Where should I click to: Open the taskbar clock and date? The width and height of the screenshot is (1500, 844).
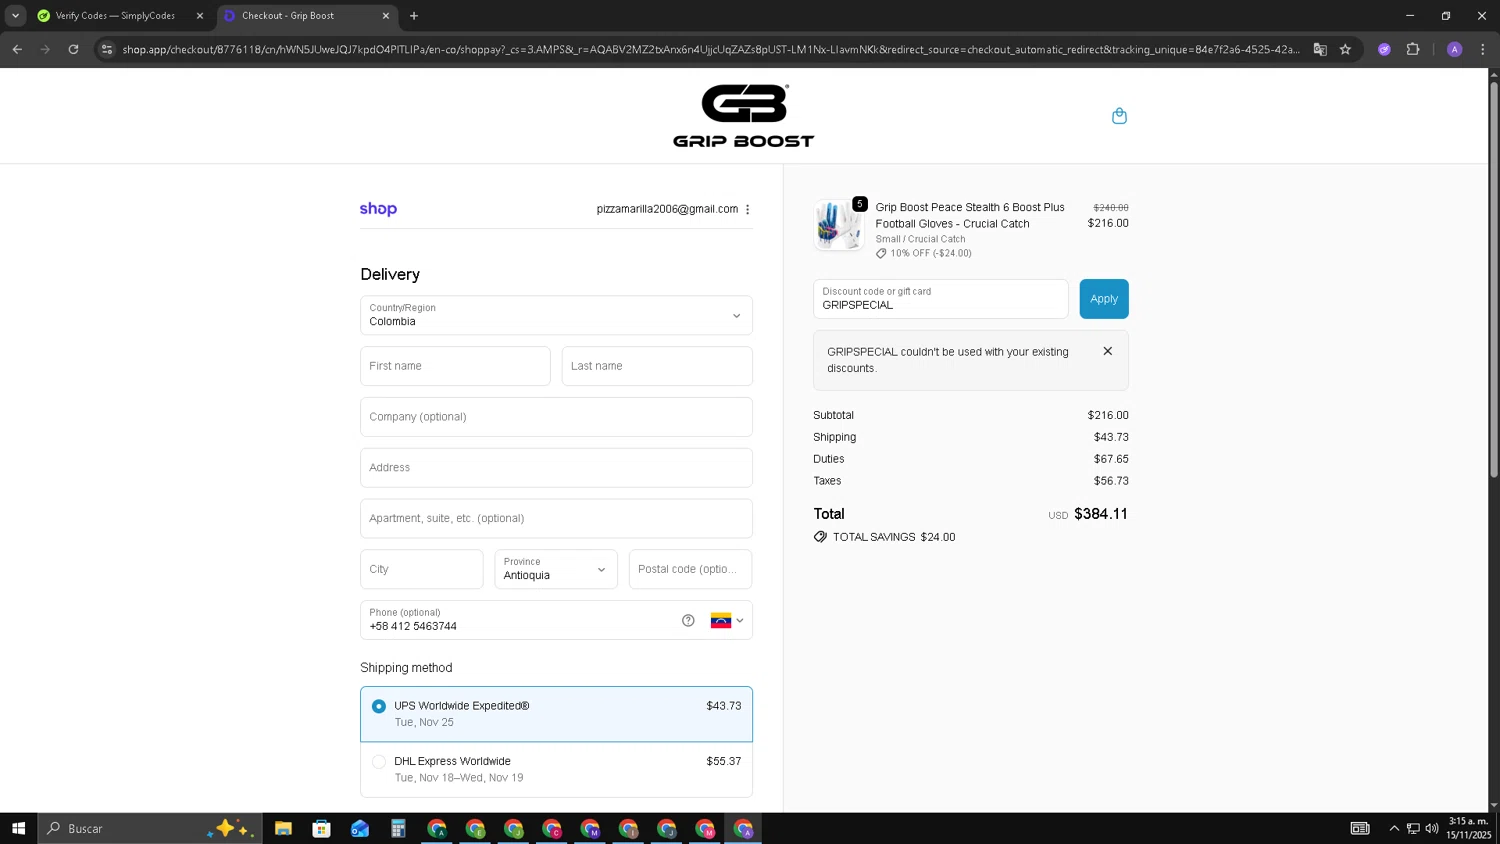(x=1468, y=828)
